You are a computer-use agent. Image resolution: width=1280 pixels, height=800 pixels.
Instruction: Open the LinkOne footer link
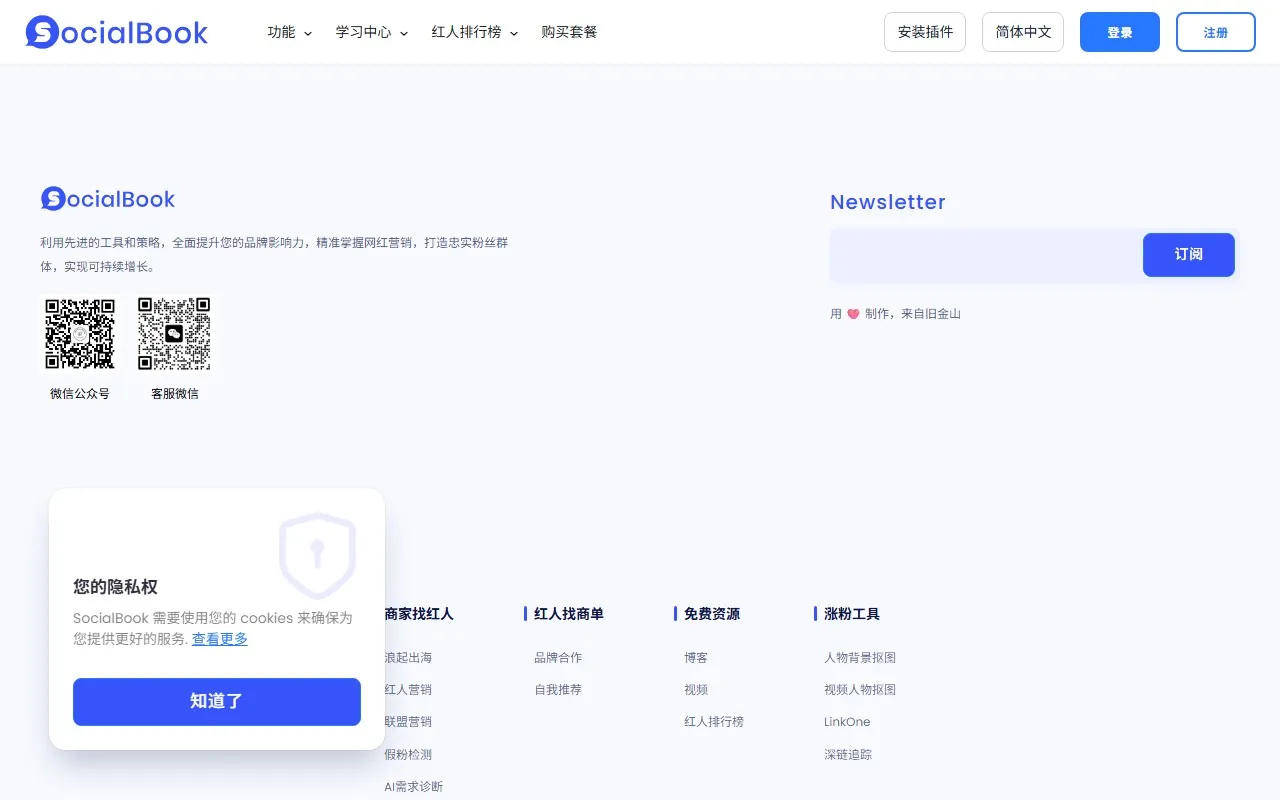point(847,722)
